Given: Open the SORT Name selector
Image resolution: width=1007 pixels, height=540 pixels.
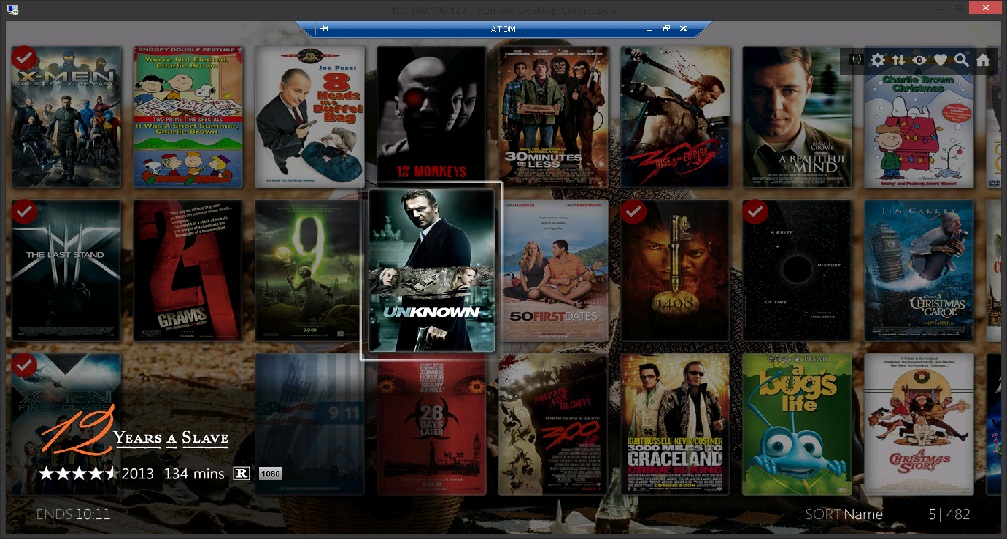Looking at the screenshot, I should (844, 514).
